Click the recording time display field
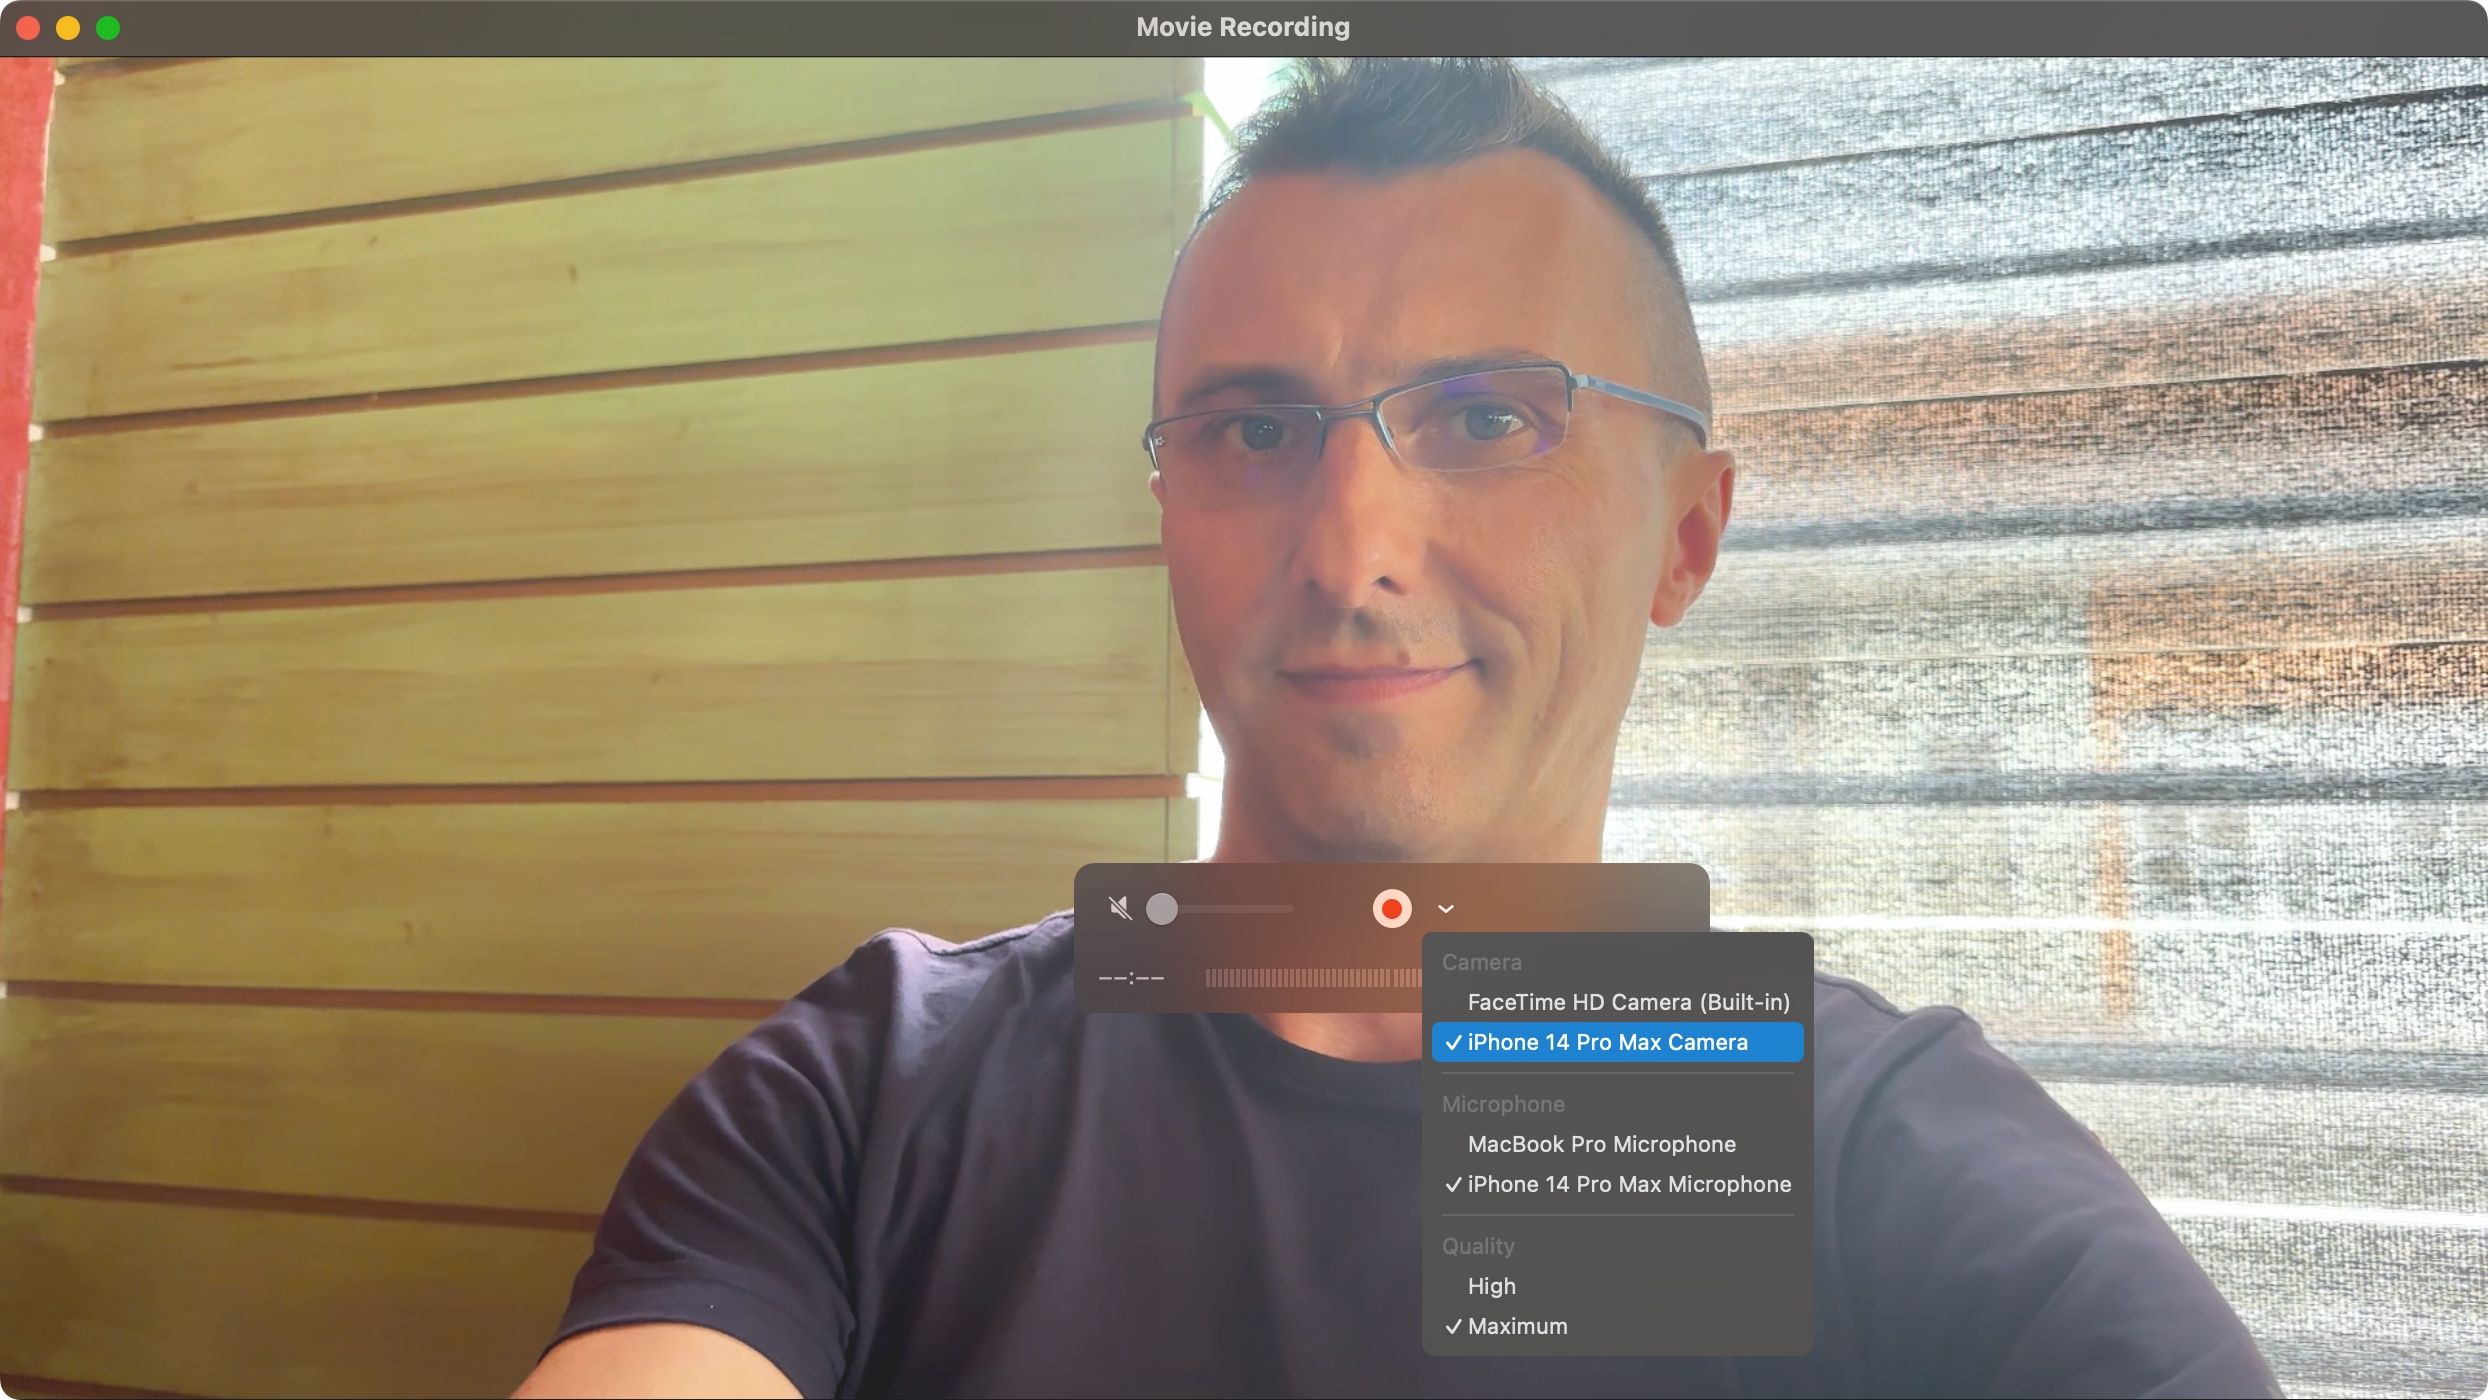Screen dimensions: 2488x1400 point(1131,976)
